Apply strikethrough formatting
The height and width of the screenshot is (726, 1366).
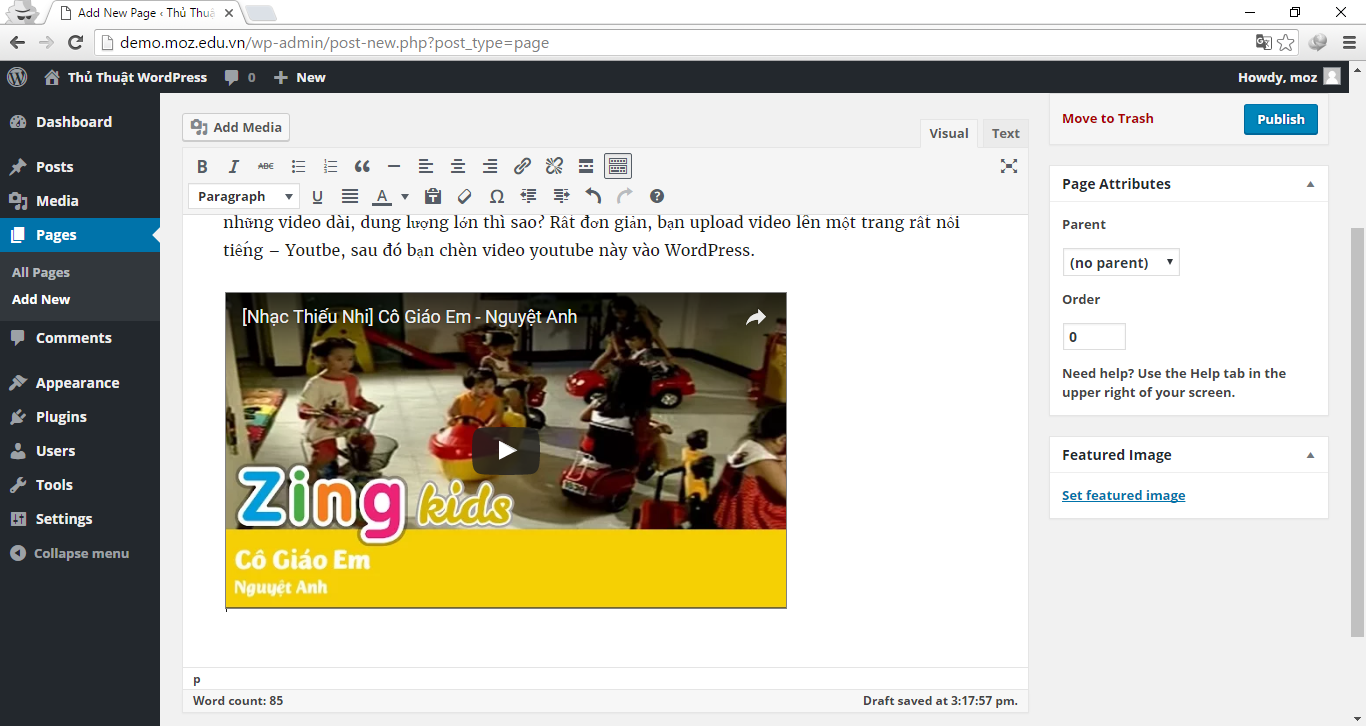coord(266,166)
